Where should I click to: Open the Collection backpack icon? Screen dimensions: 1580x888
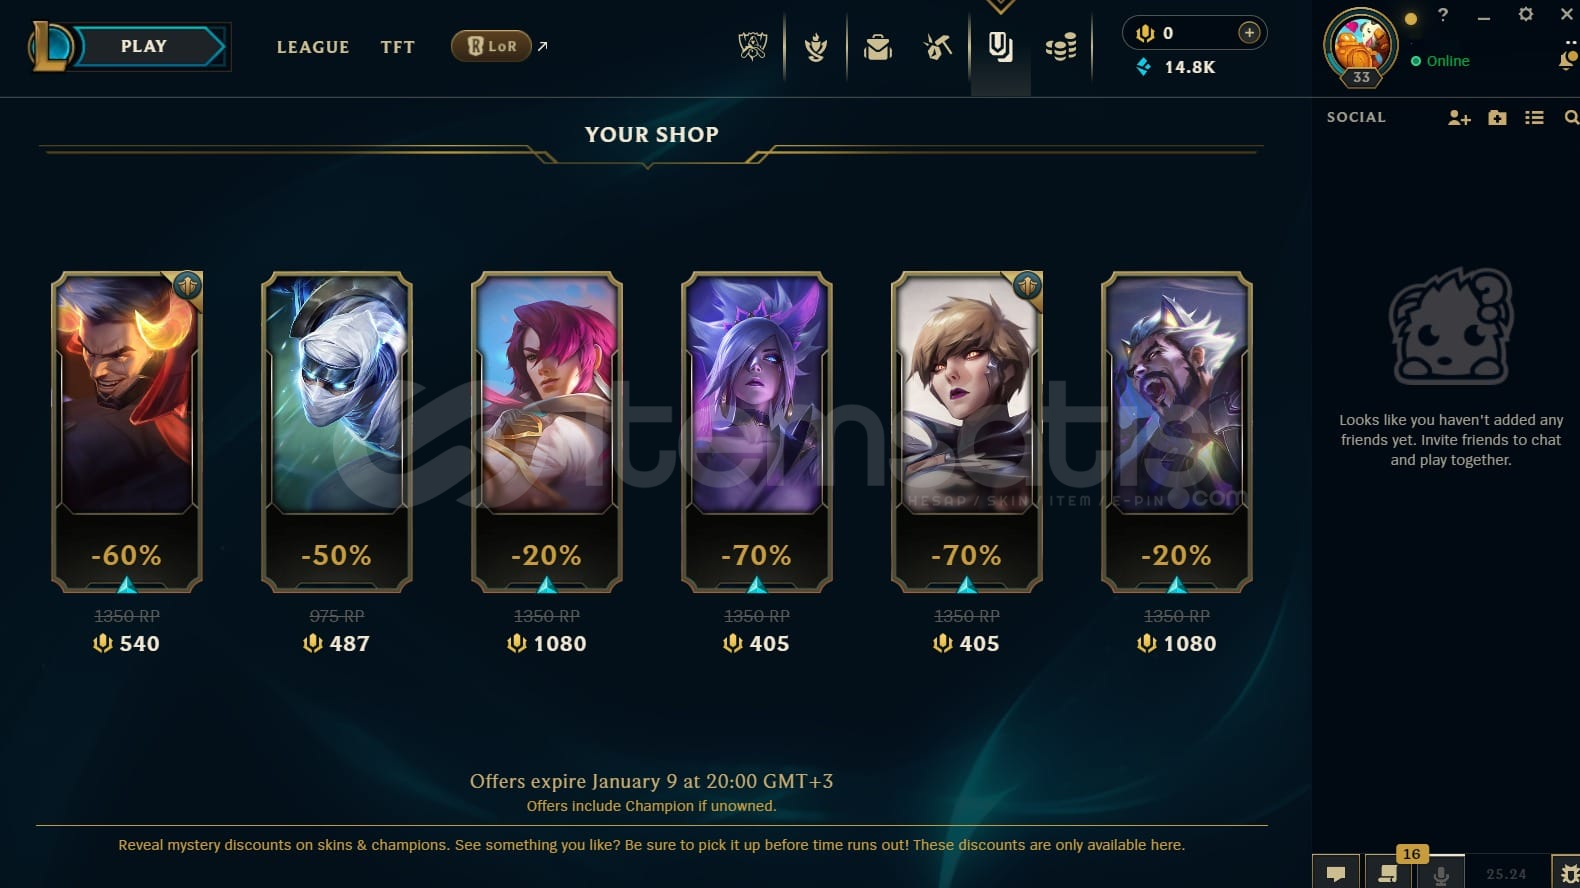pos(878,47)
